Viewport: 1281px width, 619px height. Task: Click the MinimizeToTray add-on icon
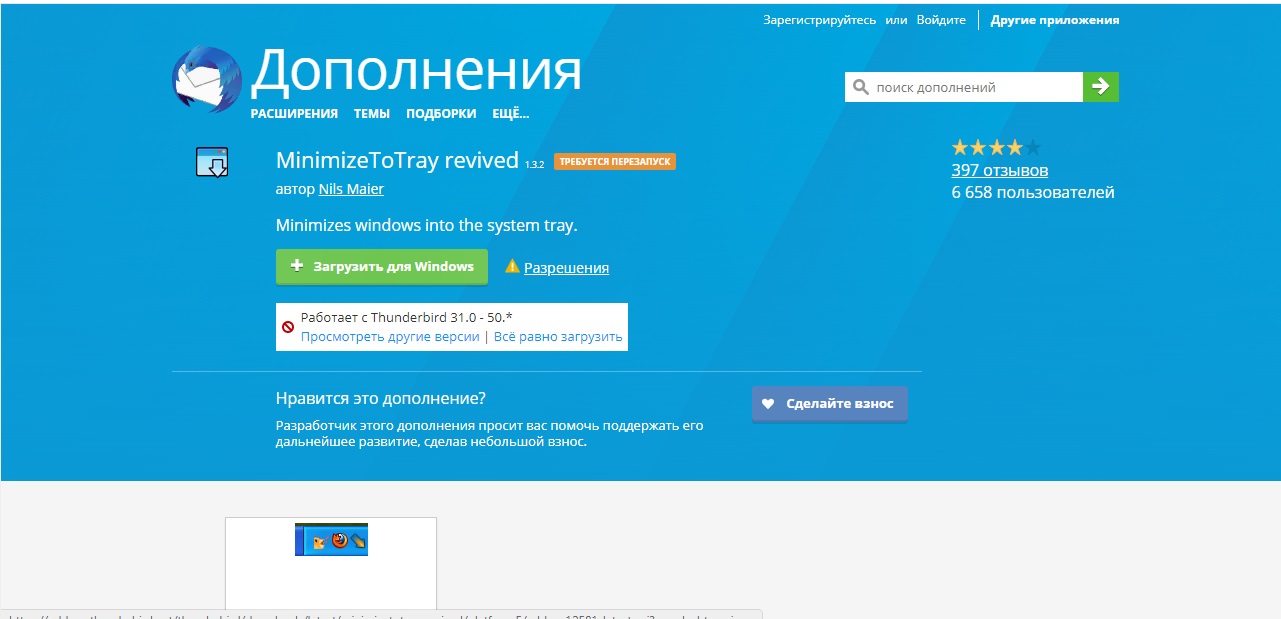pos(212,162)
